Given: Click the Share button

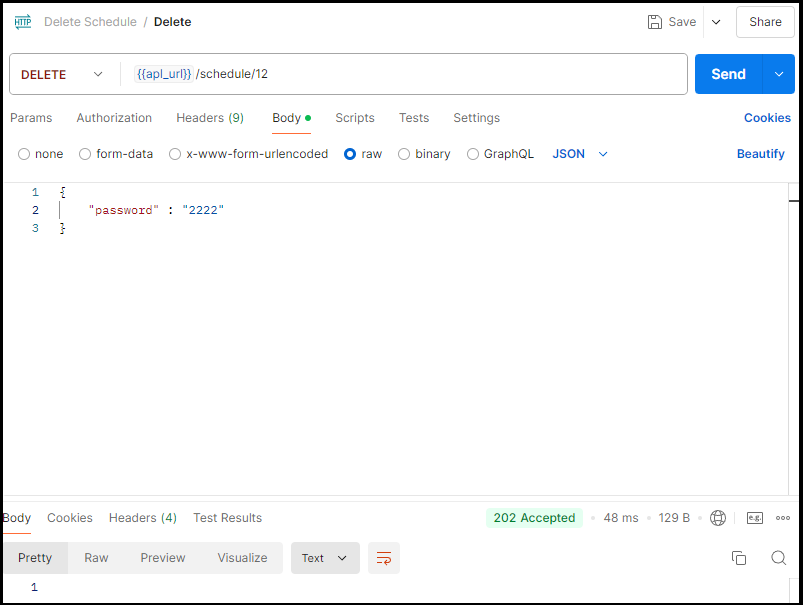Looking at the screenshot, I should (x=765, y=22).
